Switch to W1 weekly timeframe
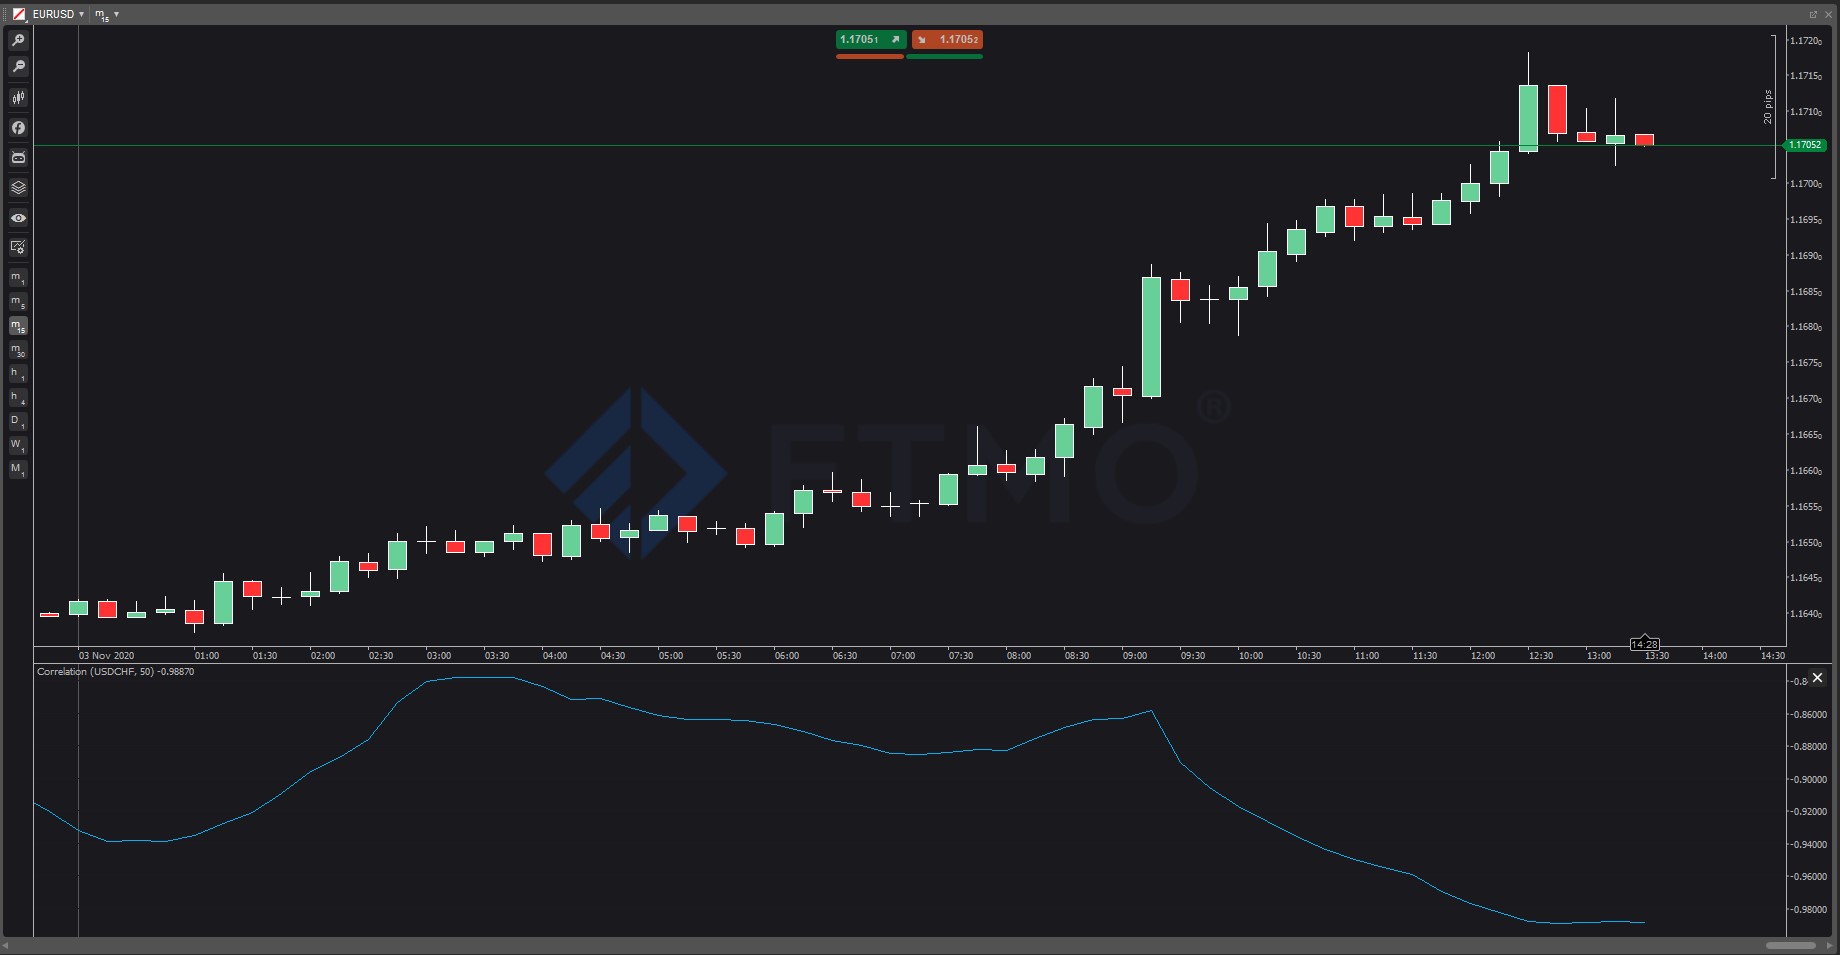 pyautogui.click(x=18, y=446)
